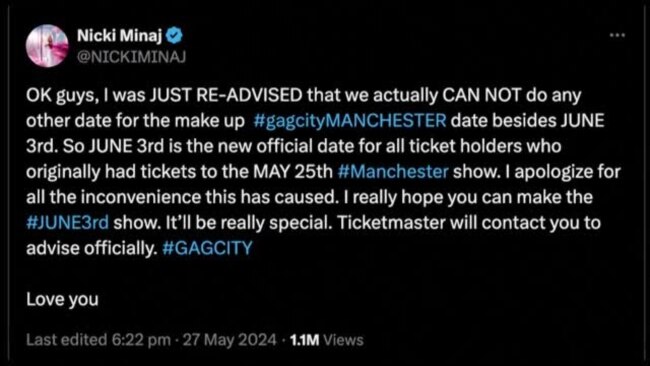Open Nicki Minaj's profile picture
This screenshot has width=650, height=366.
(x=47, y=46)
